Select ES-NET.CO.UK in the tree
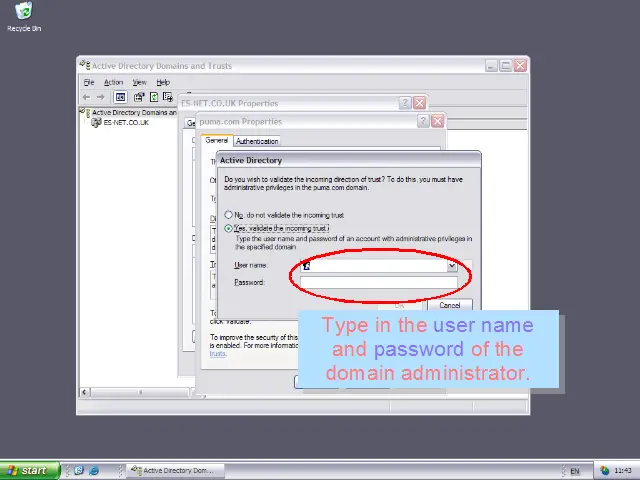640x480 pixels. point(126,122)
